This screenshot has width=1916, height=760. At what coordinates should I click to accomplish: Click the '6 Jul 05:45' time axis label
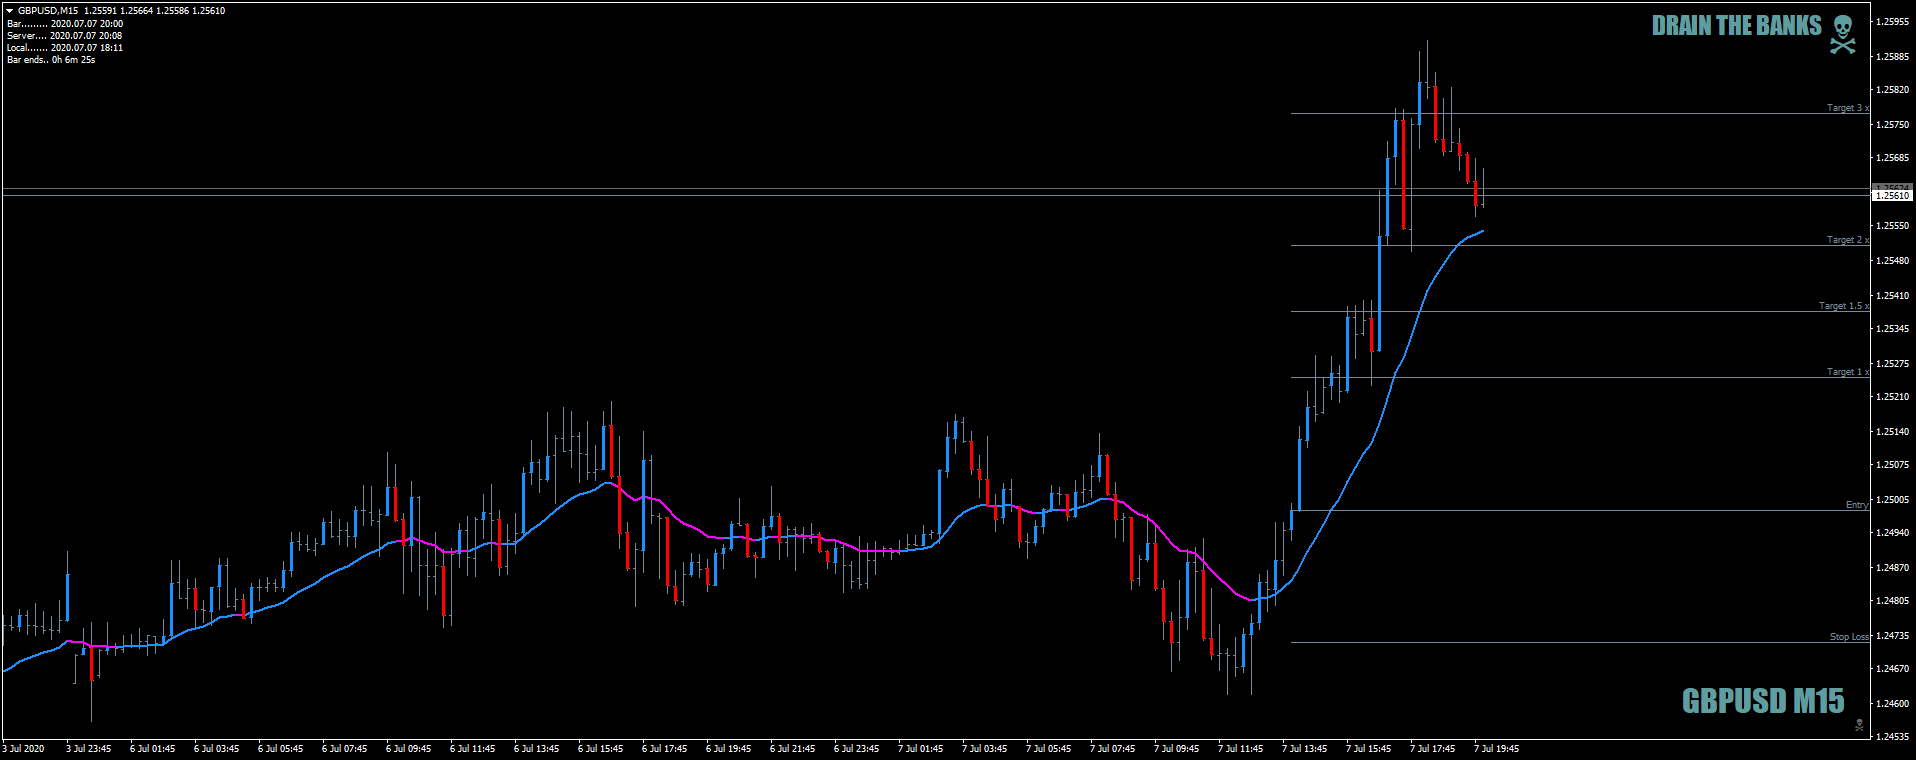(x=281, y=749)
